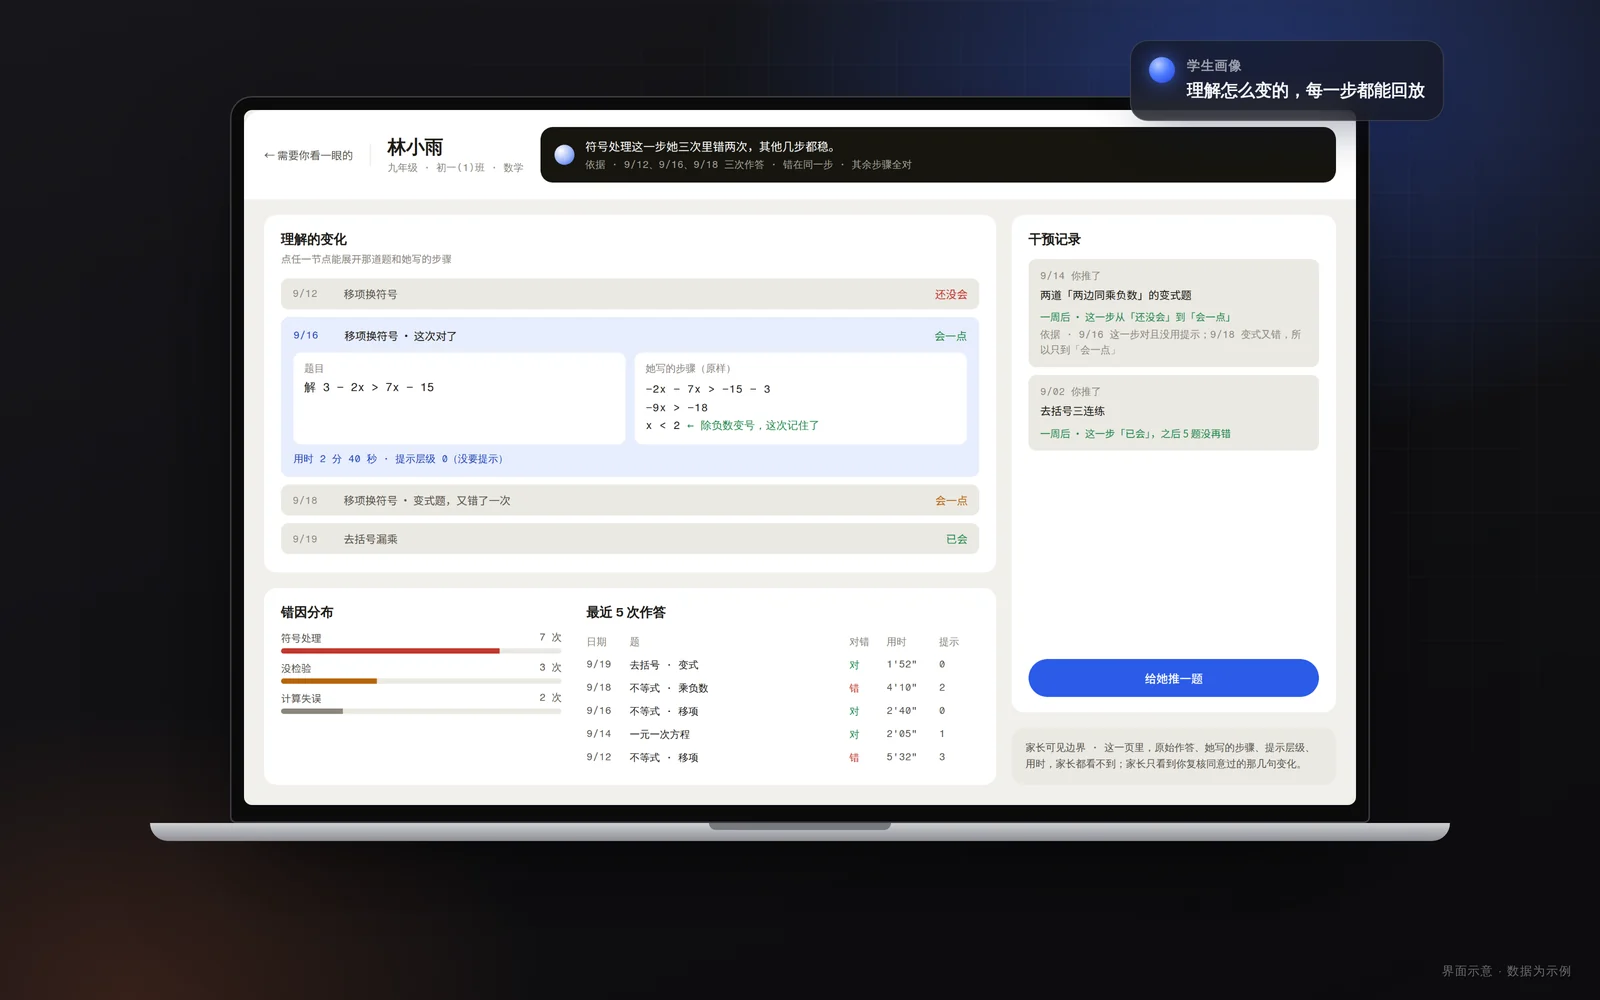The height and width of the screenshot is (1000, 1600).
Task: Collapse the 9/16 移项换符号 这次对了 row
Action: pyautogui.click(x=630, y=336)
